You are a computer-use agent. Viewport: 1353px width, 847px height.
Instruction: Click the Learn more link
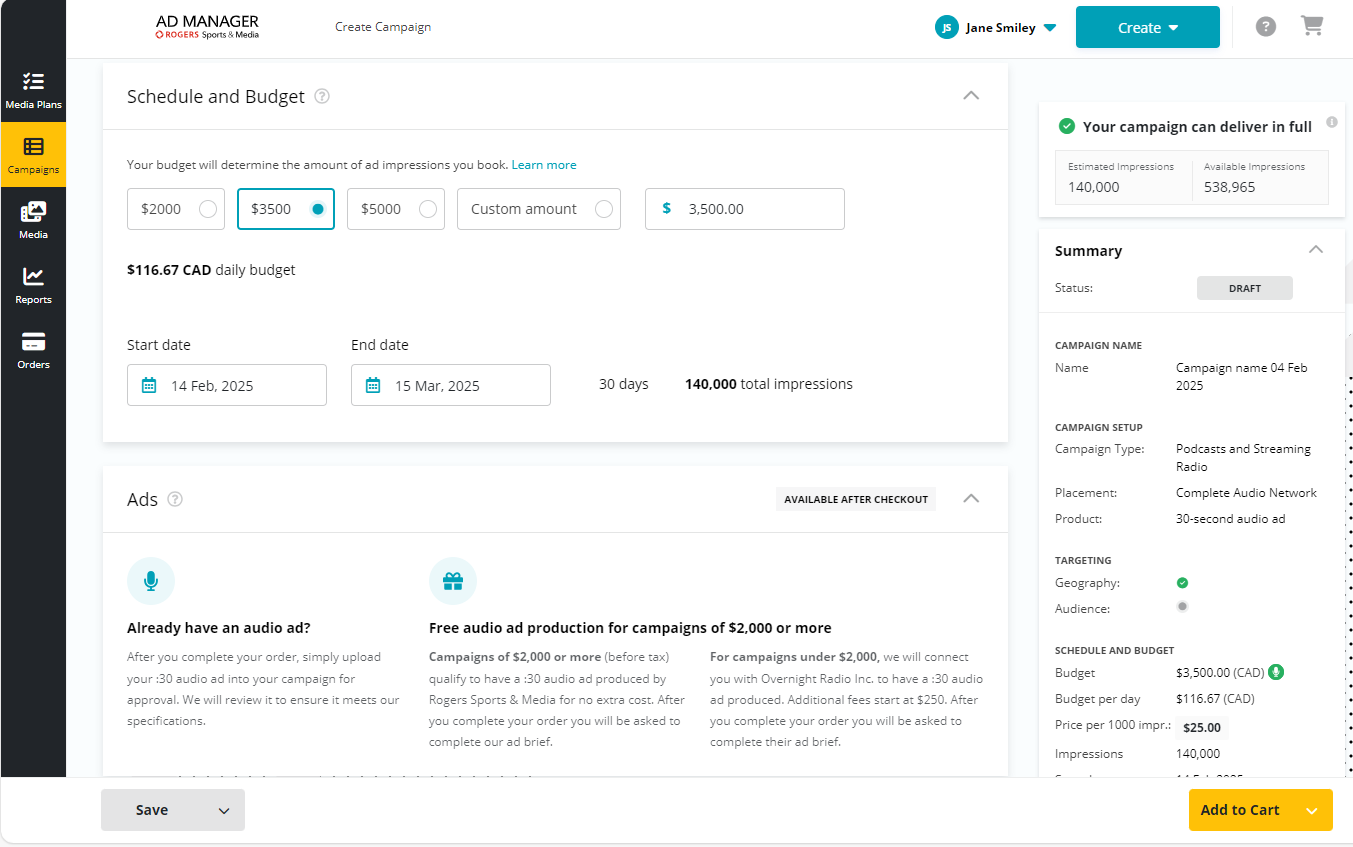point(543,165)
